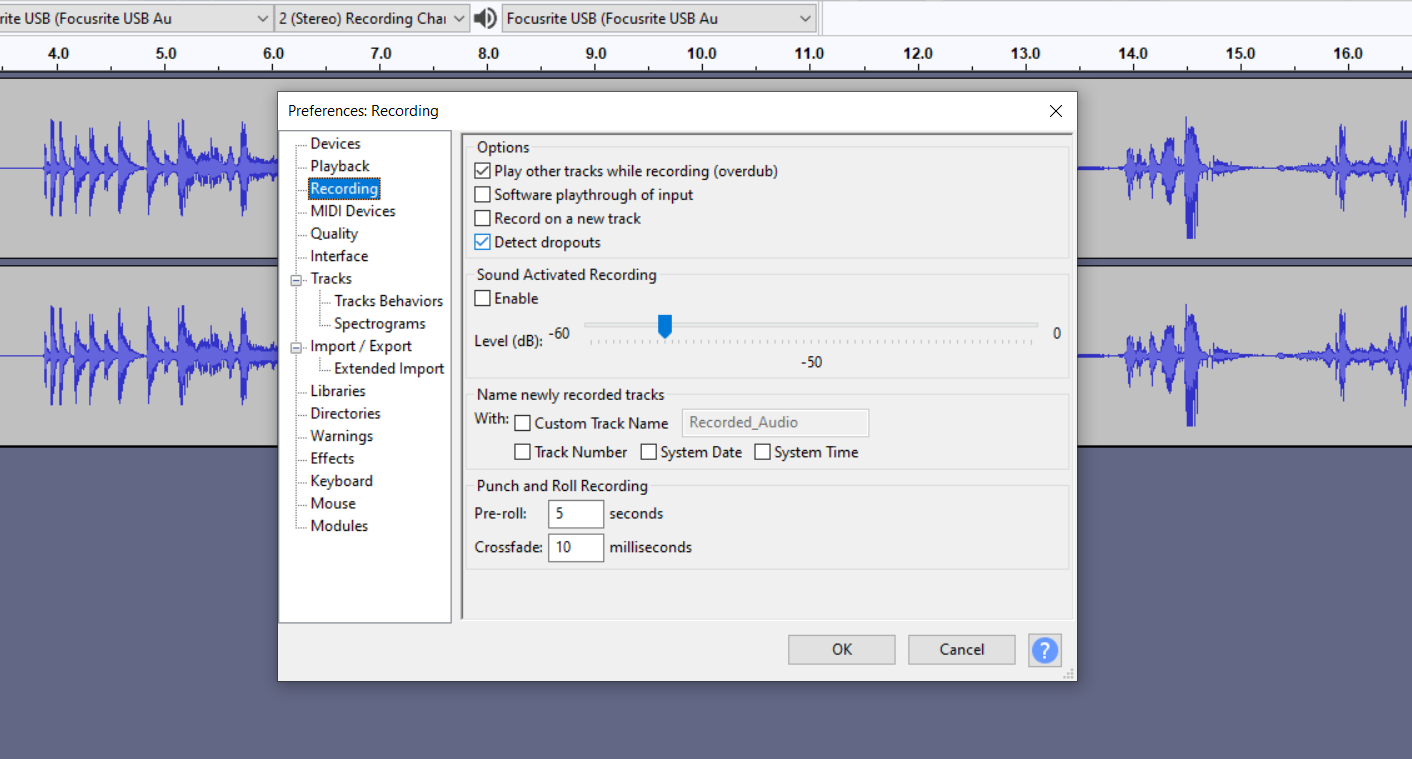Tick the System Time checkbox
The image size is (1412, 759).
(762, 452)
